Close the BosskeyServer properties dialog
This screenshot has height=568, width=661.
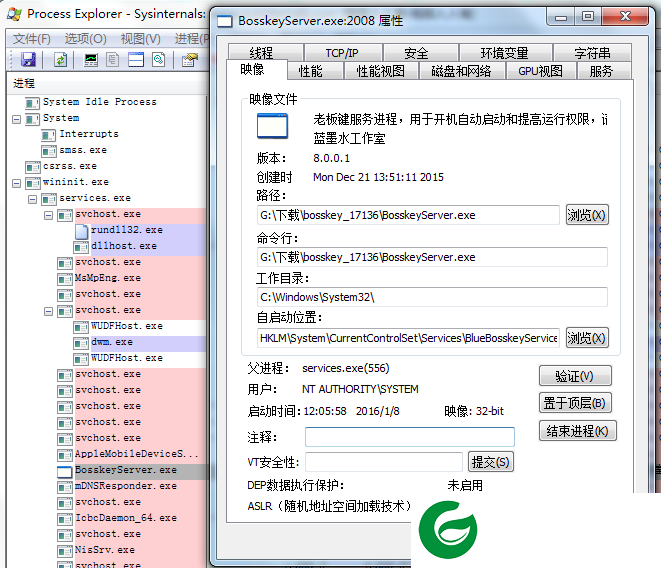pyautogui.click(x=625, y=17)
